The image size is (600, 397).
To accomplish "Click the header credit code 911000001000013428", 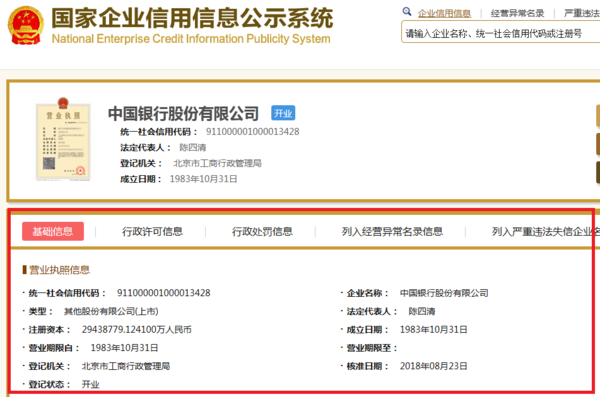I will [x=253, y=132].
